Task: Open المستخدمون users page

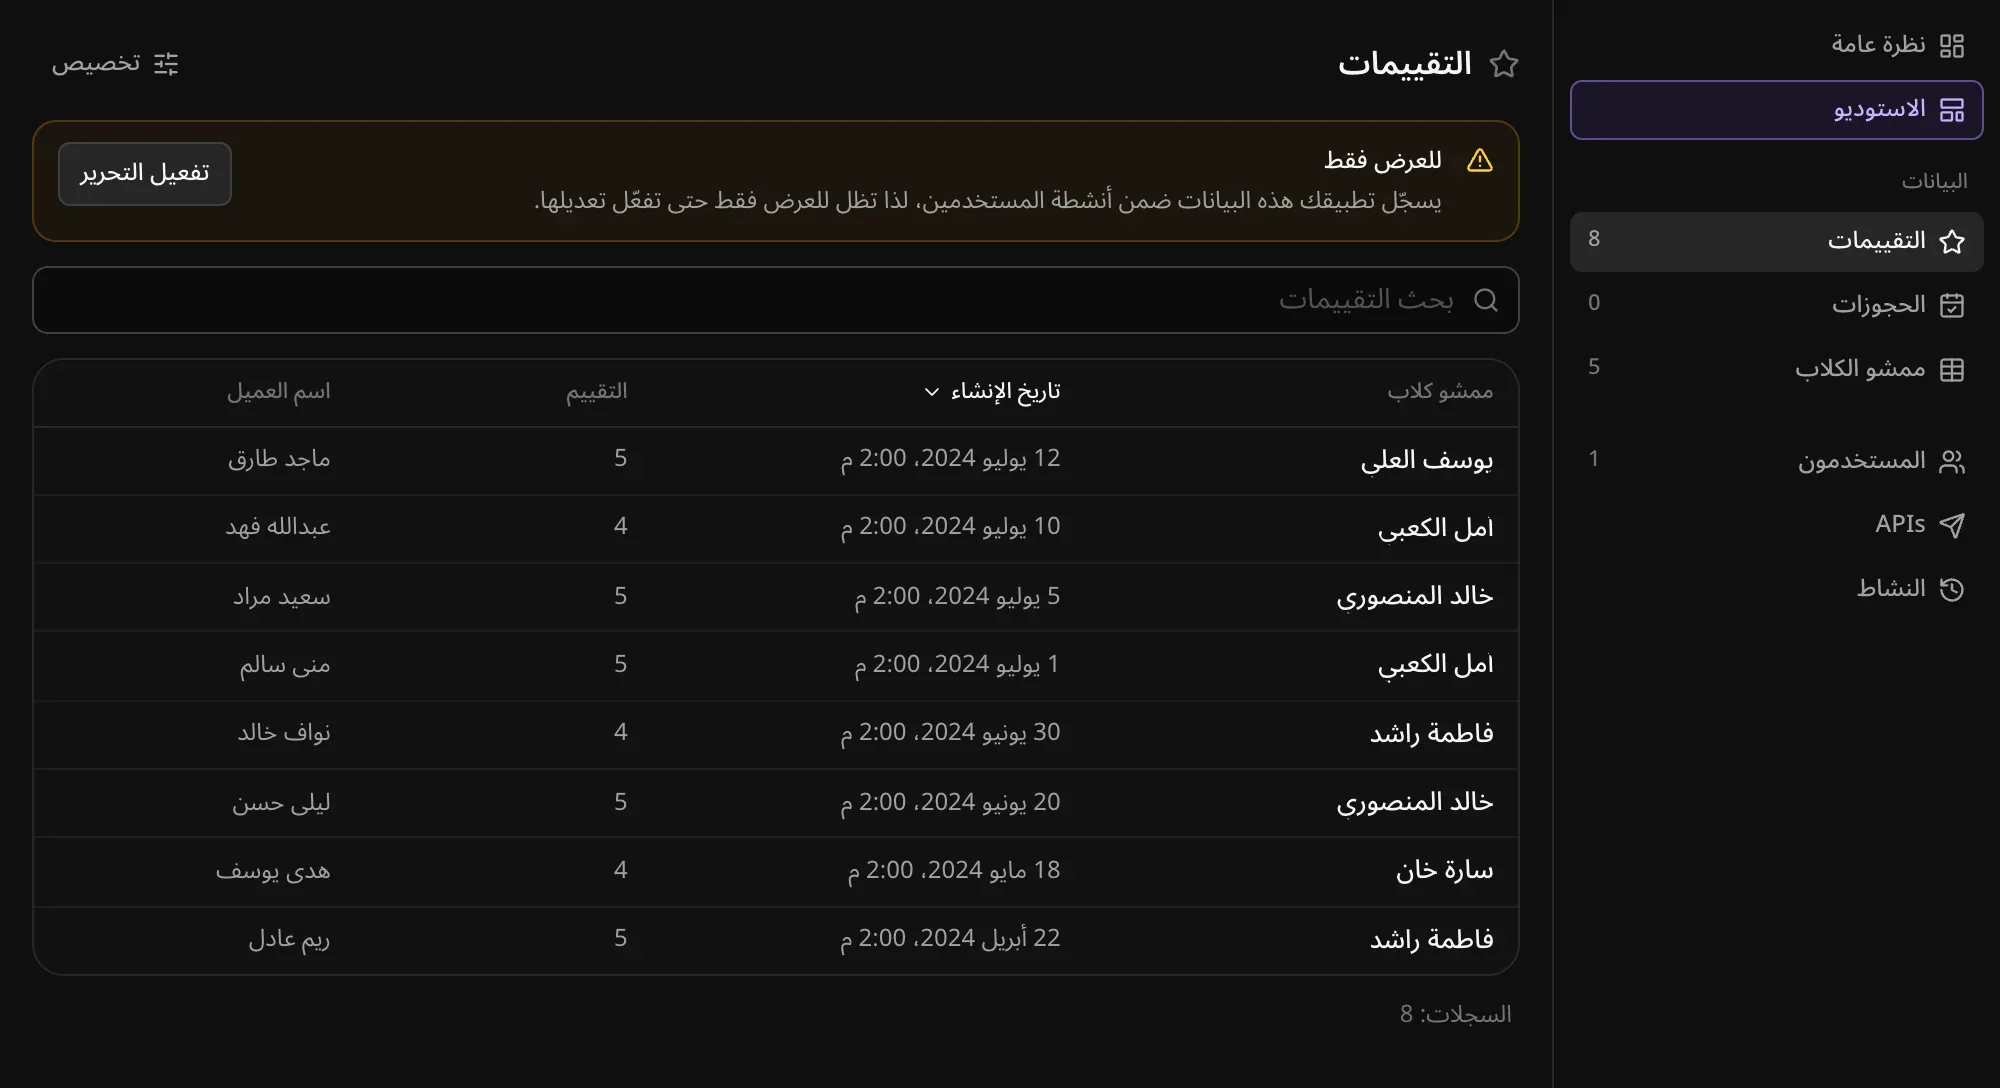Action: coord(1776,461)
